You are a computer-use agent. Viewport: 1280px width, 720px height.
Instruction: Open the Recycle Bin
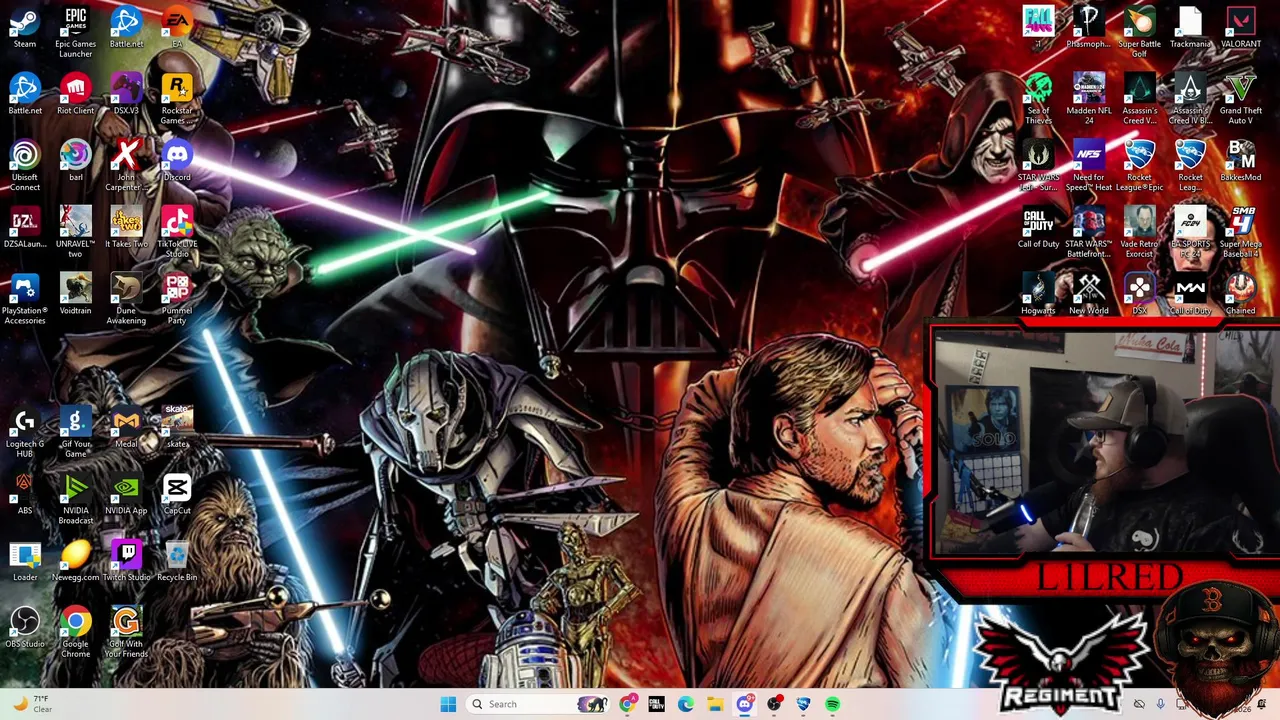click(177, 562)
